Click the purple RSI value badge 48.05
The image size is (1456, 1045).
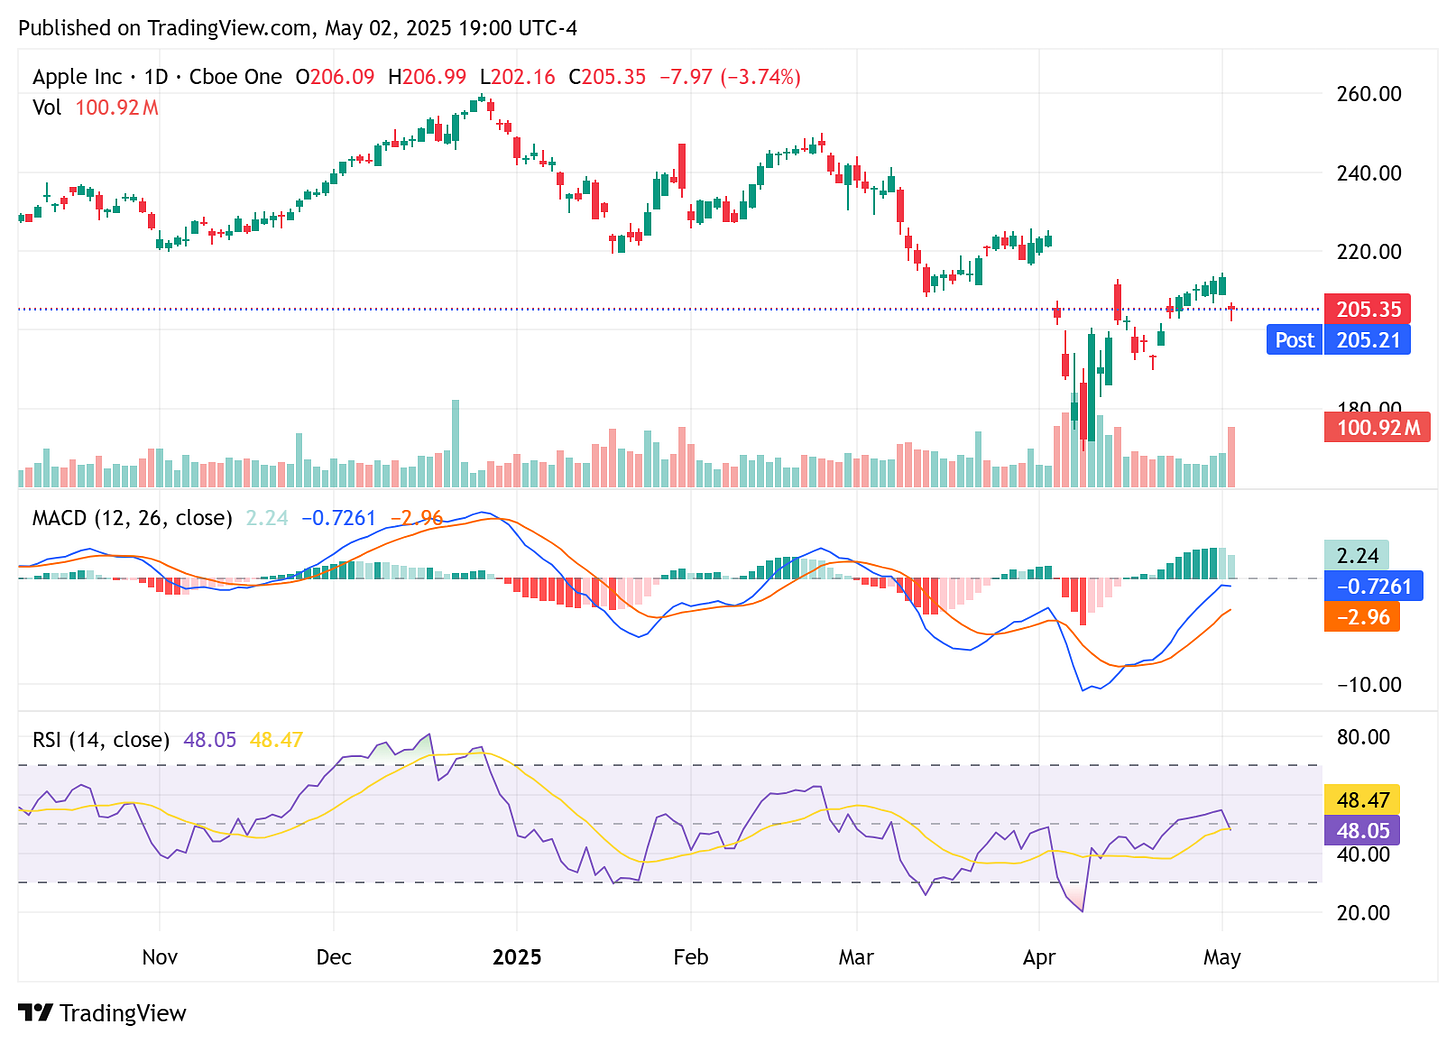[x=1361, y=830]
